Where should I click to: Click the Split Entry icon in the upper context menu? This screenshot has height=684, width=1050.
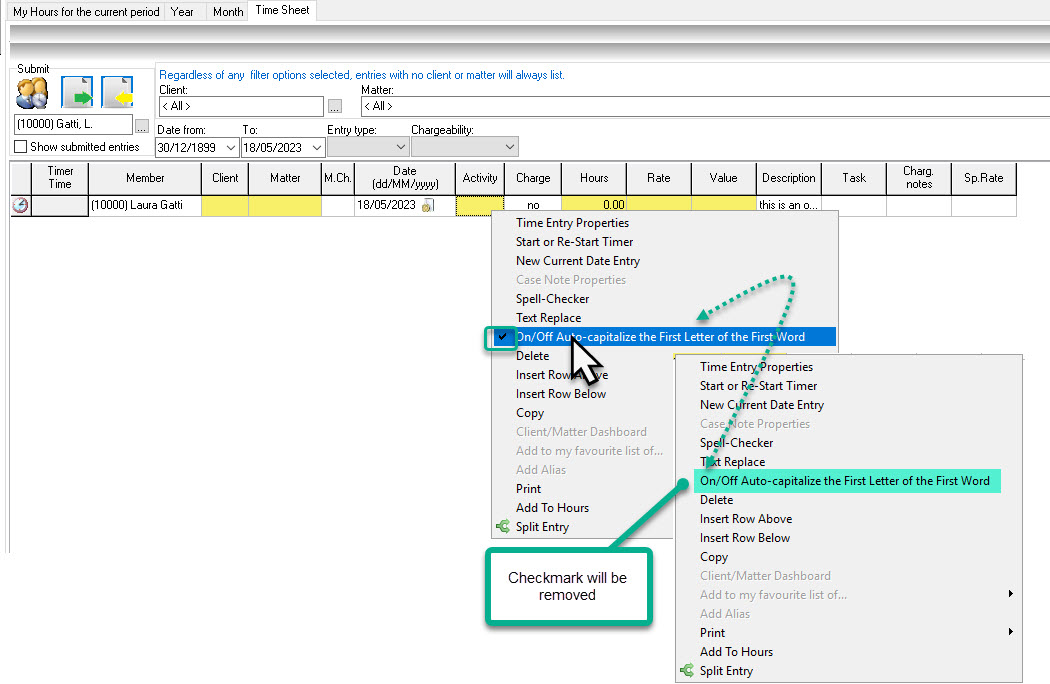click(x=503, y=527)
